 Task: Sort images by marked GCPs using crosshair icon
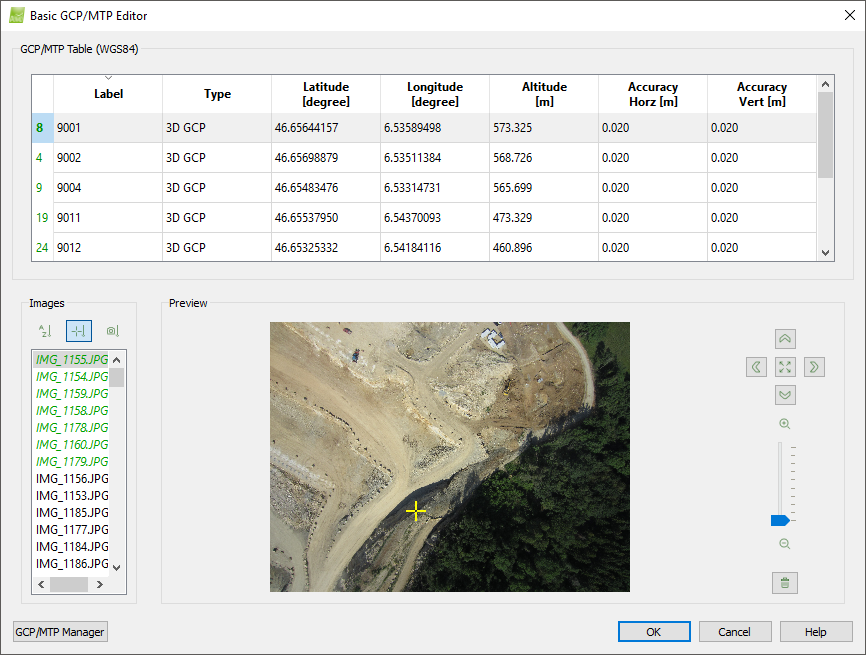[x=79, y=330]
